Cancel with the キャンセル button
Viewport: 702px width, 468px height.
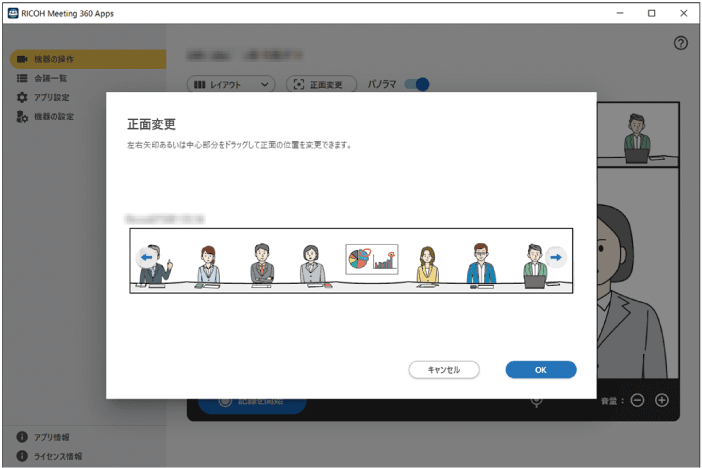click(x=444, y=370)
